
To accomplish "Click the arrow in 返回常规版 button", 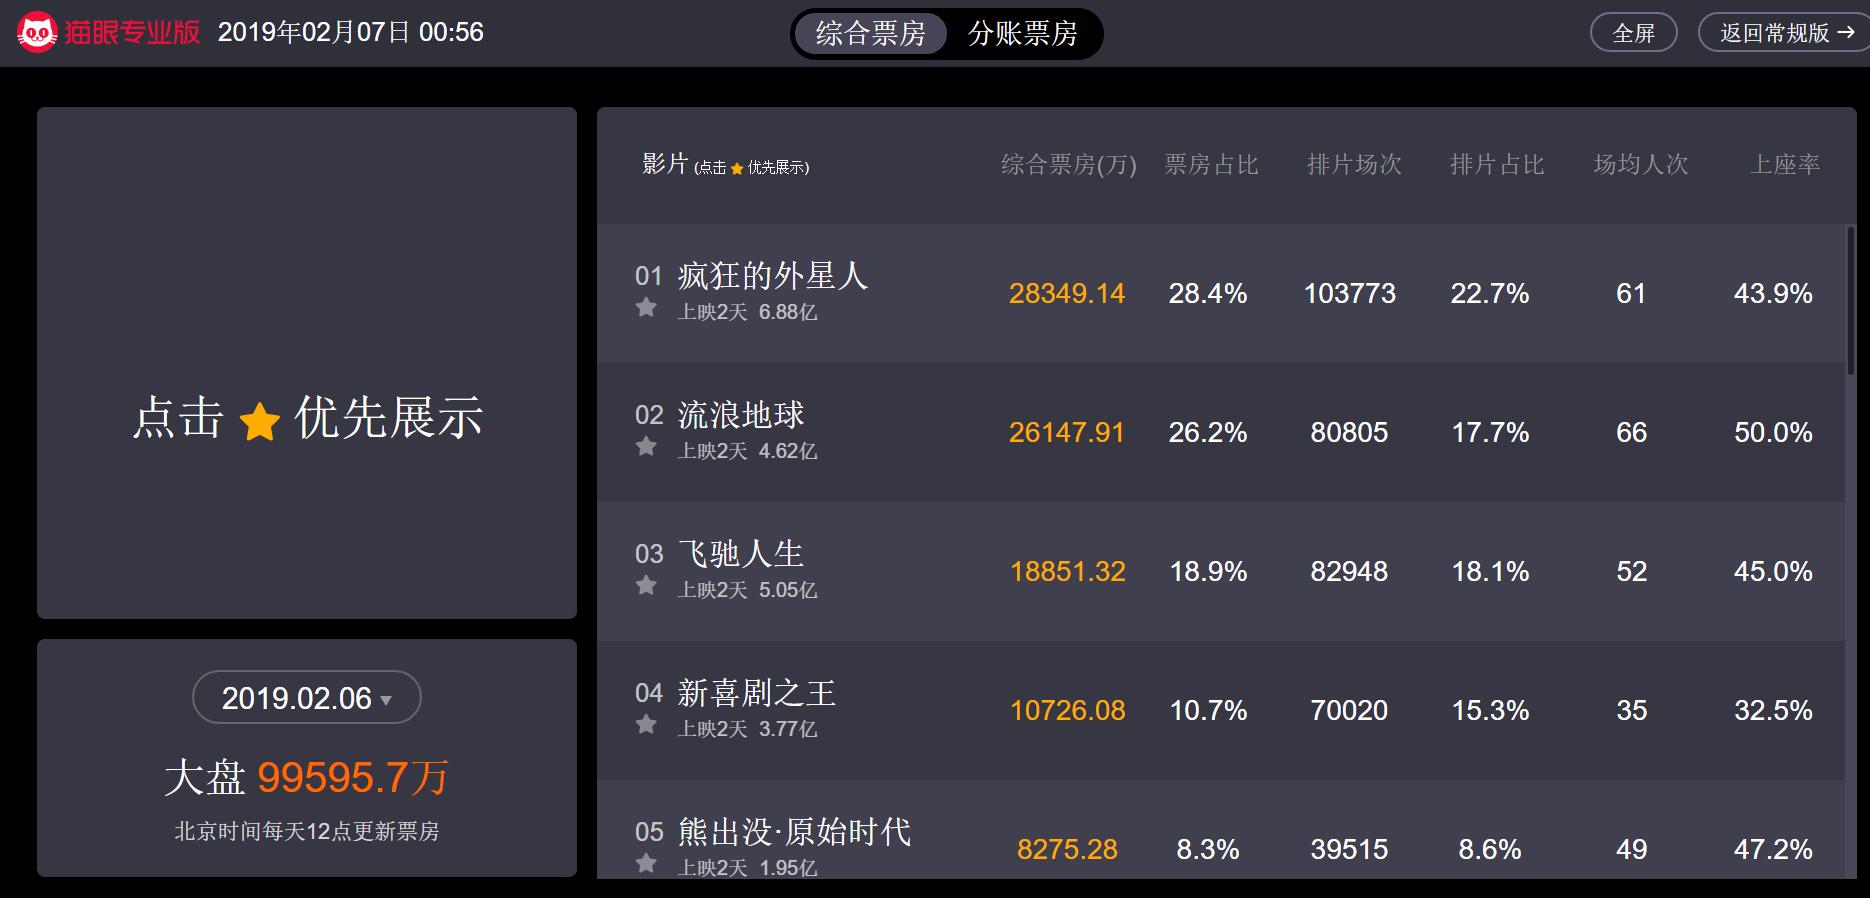I will coord(1846,32).
